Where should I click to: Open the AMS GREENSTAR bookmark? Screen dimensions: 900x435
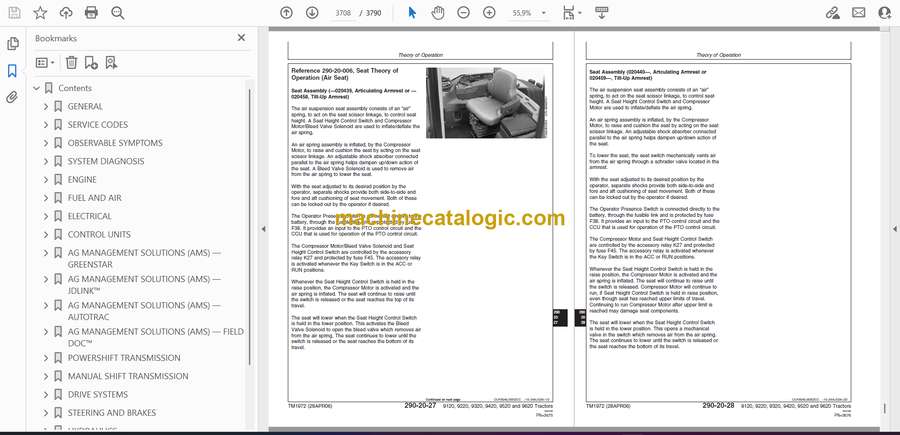click(144, 258)
